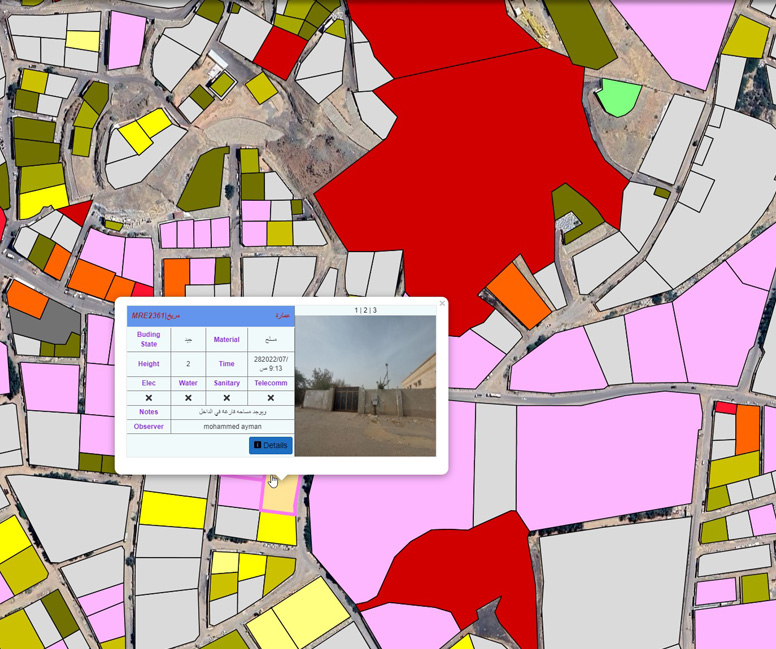Show photo number 1 in popup

click(356, 311)
